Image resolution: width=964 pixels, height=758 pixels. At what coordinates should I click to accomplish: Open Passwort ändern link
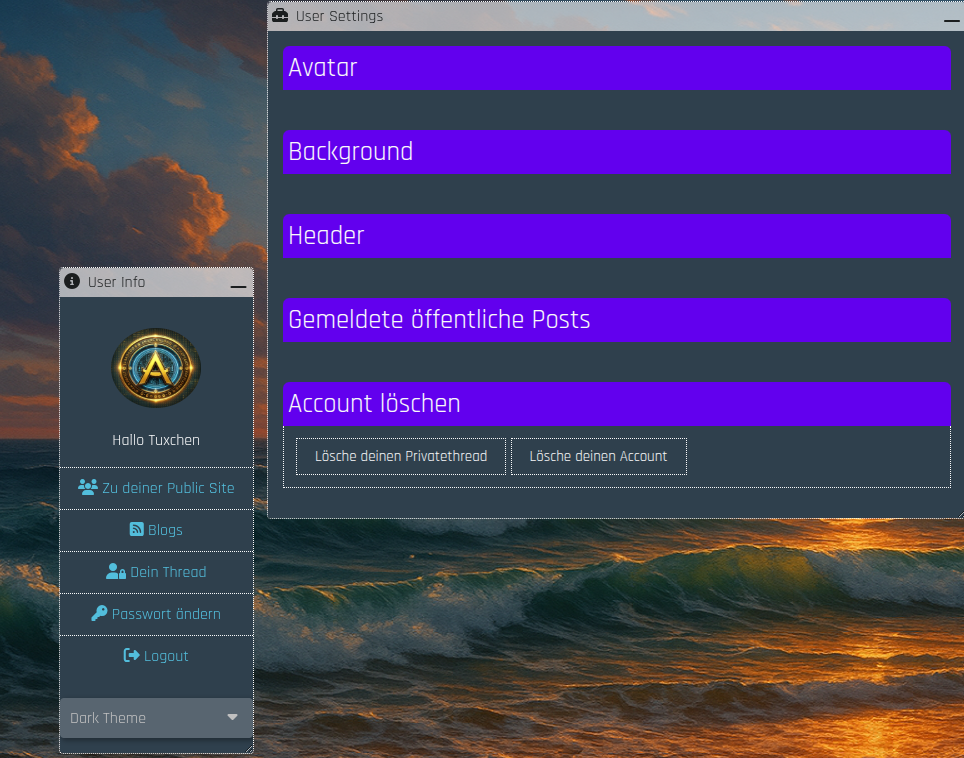click(156, 614)
